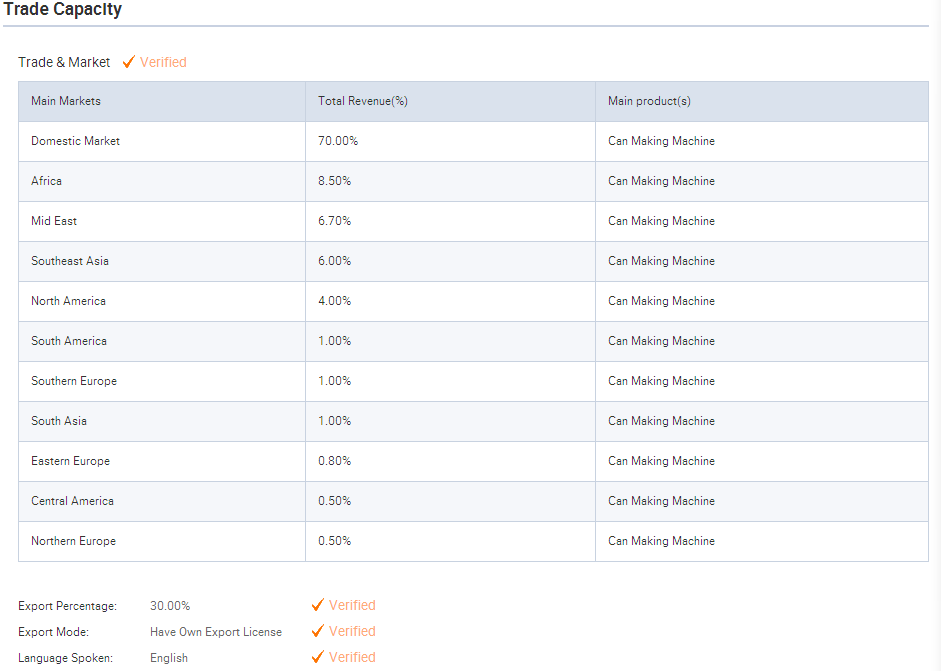Click the Trade & Market verified checkmark icon
The image size is (941, 671).
[128, 62]
